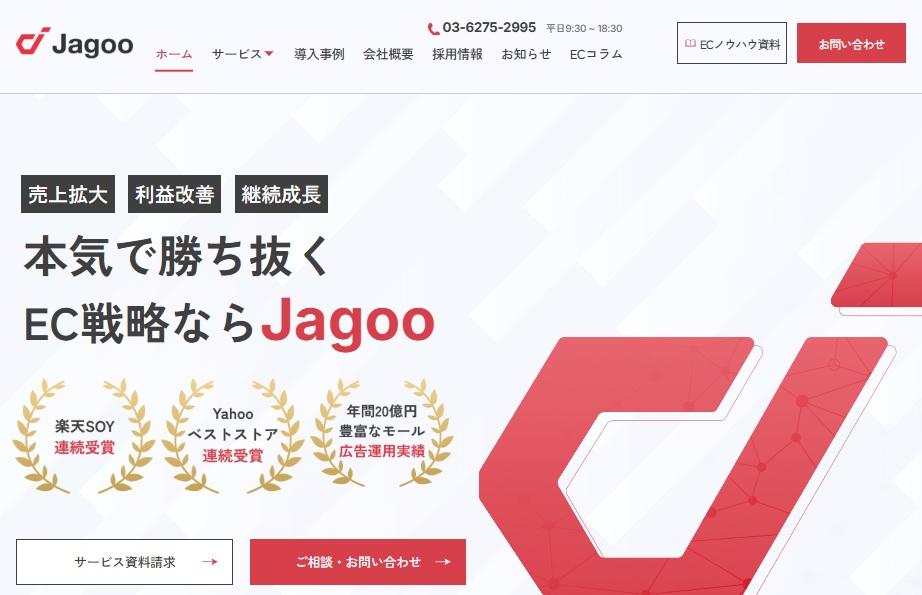Open the ホーム nav item
922x595 pixels.
(174, 54)
